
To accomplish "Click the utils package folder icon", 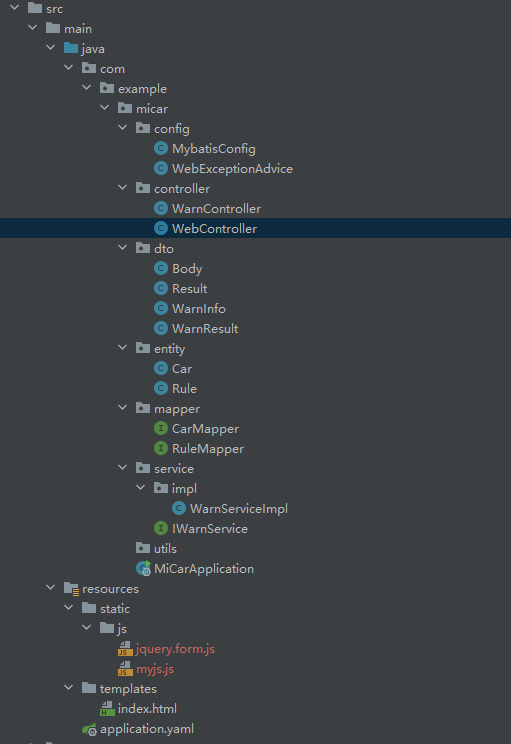I will point(143,548).
